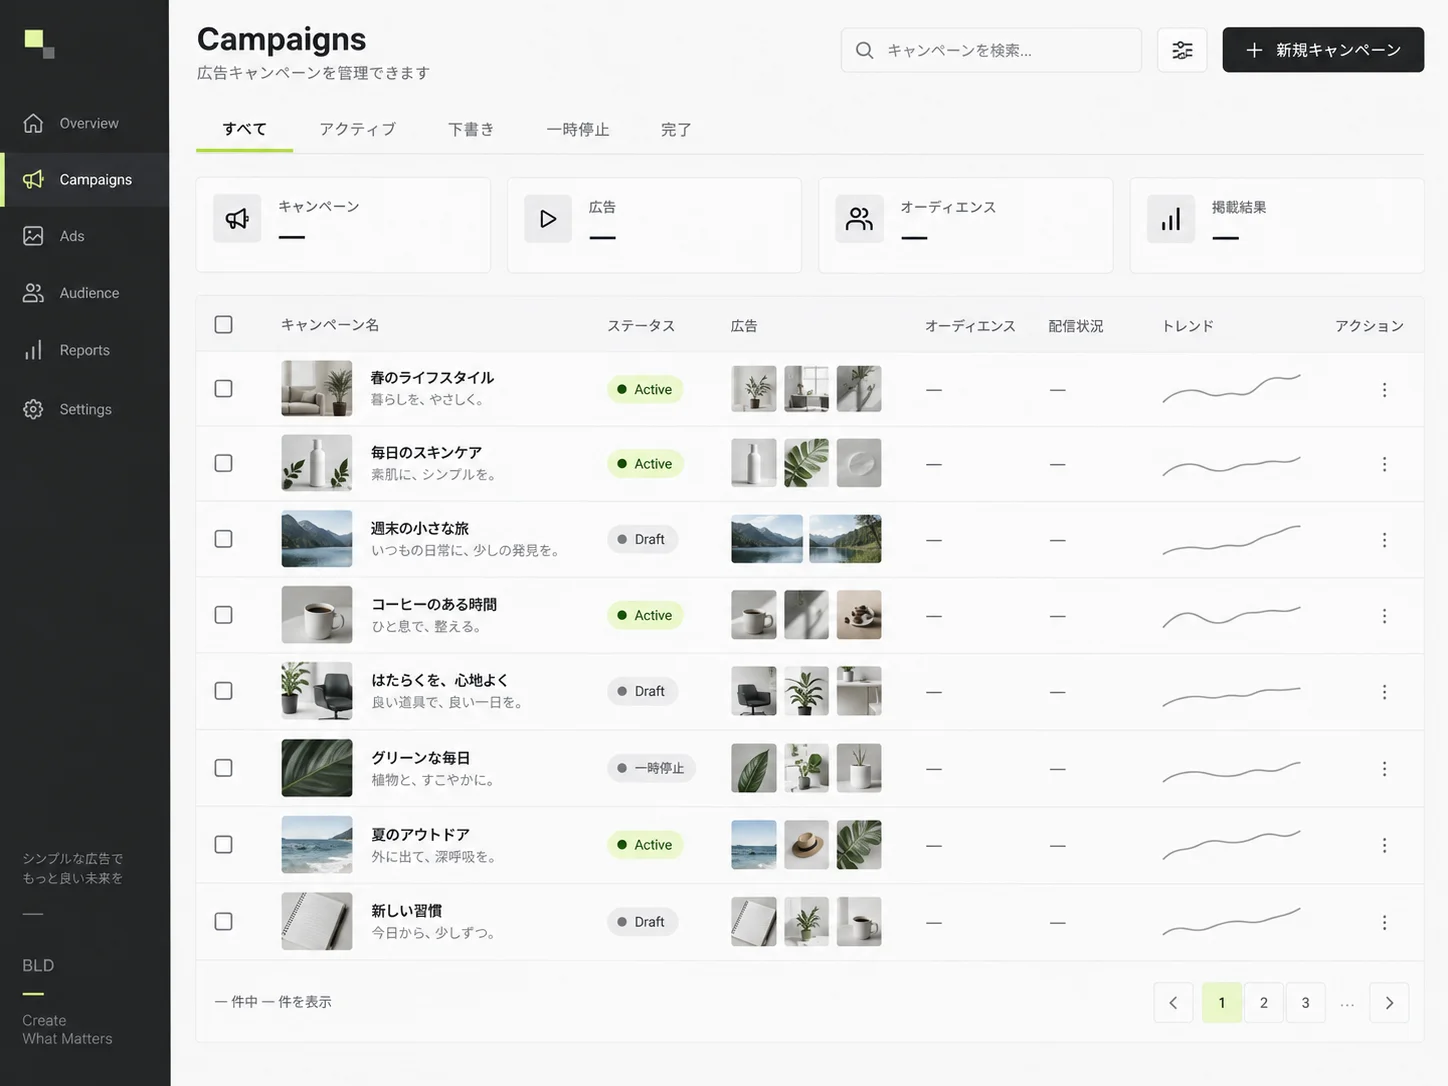Image resolution: width=1448 pixels, height=1086 pixels.
Task: Switch to the 一時停止 tab
Action: (x=578, y=129)
